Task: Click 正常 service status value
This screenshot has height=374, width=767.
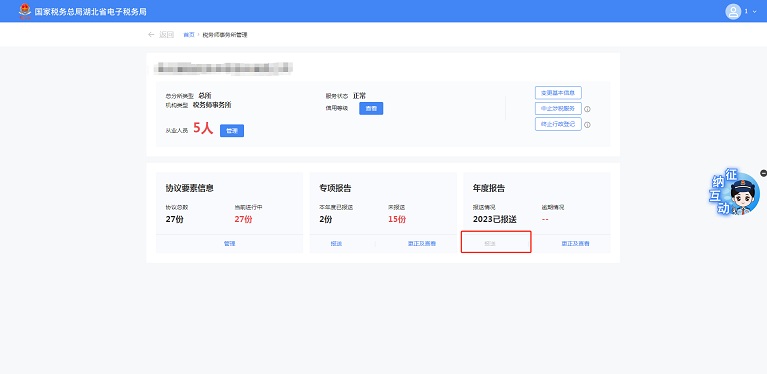Action: tap(360, 96)
